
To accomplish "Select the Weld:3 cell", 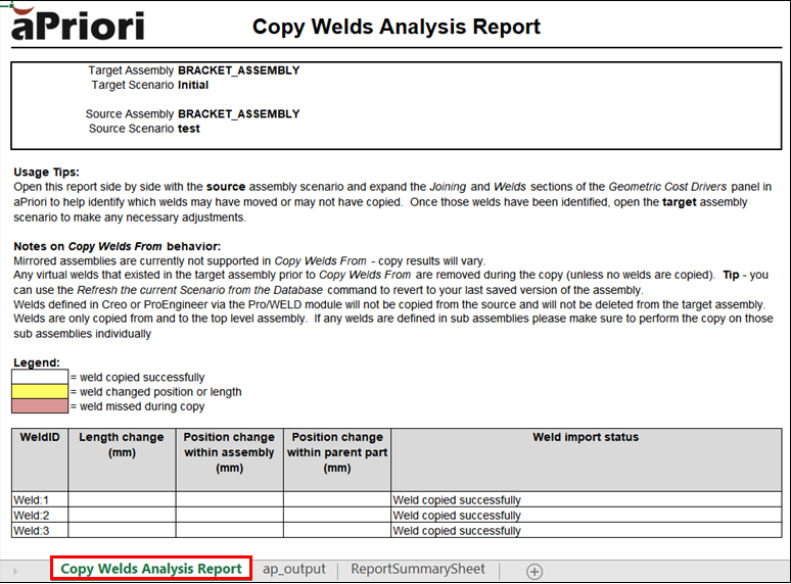I will coord(39,531).
